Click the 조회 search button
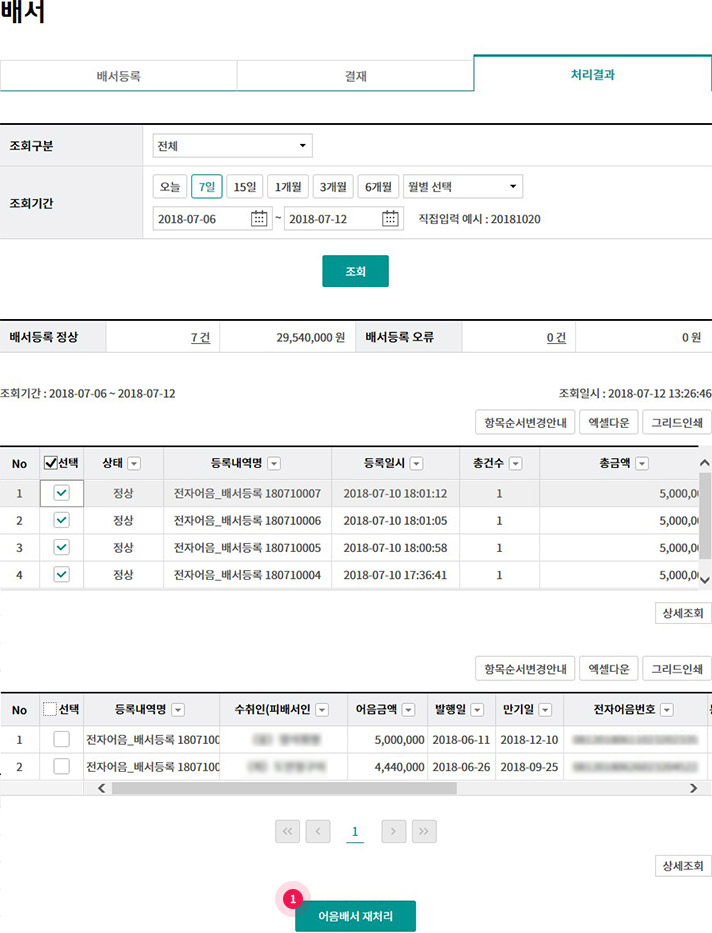Screen dimensions: 712x933 [x=355, y=271]
